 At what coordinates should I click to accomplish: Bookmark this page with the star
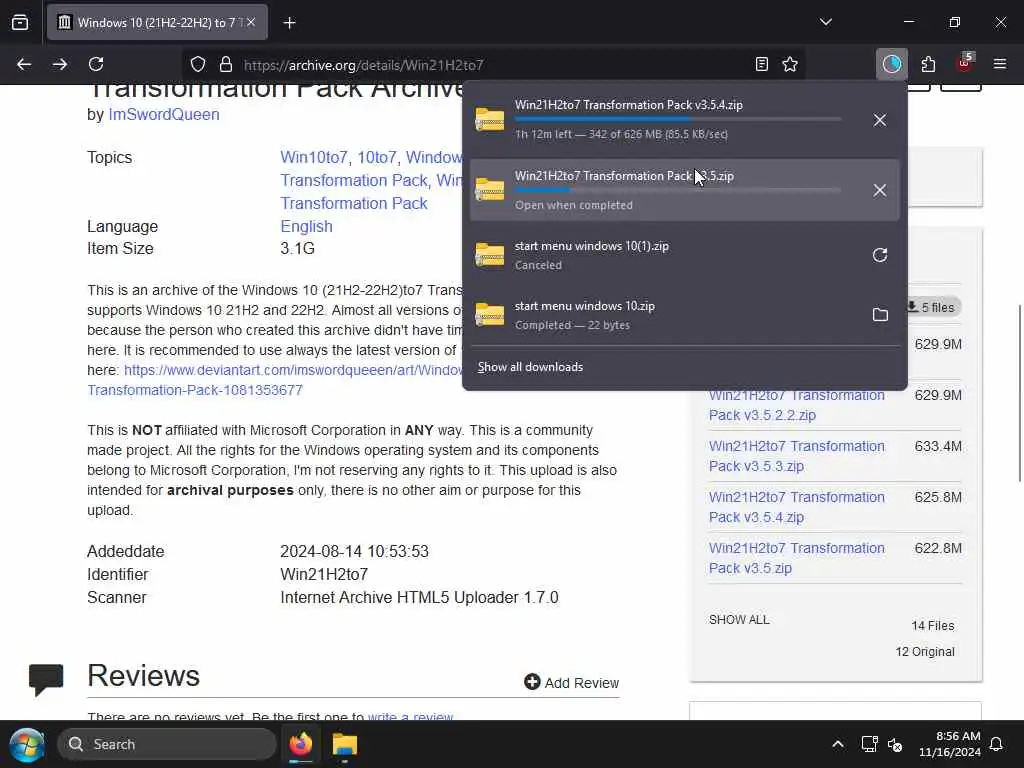click(790, 64)
